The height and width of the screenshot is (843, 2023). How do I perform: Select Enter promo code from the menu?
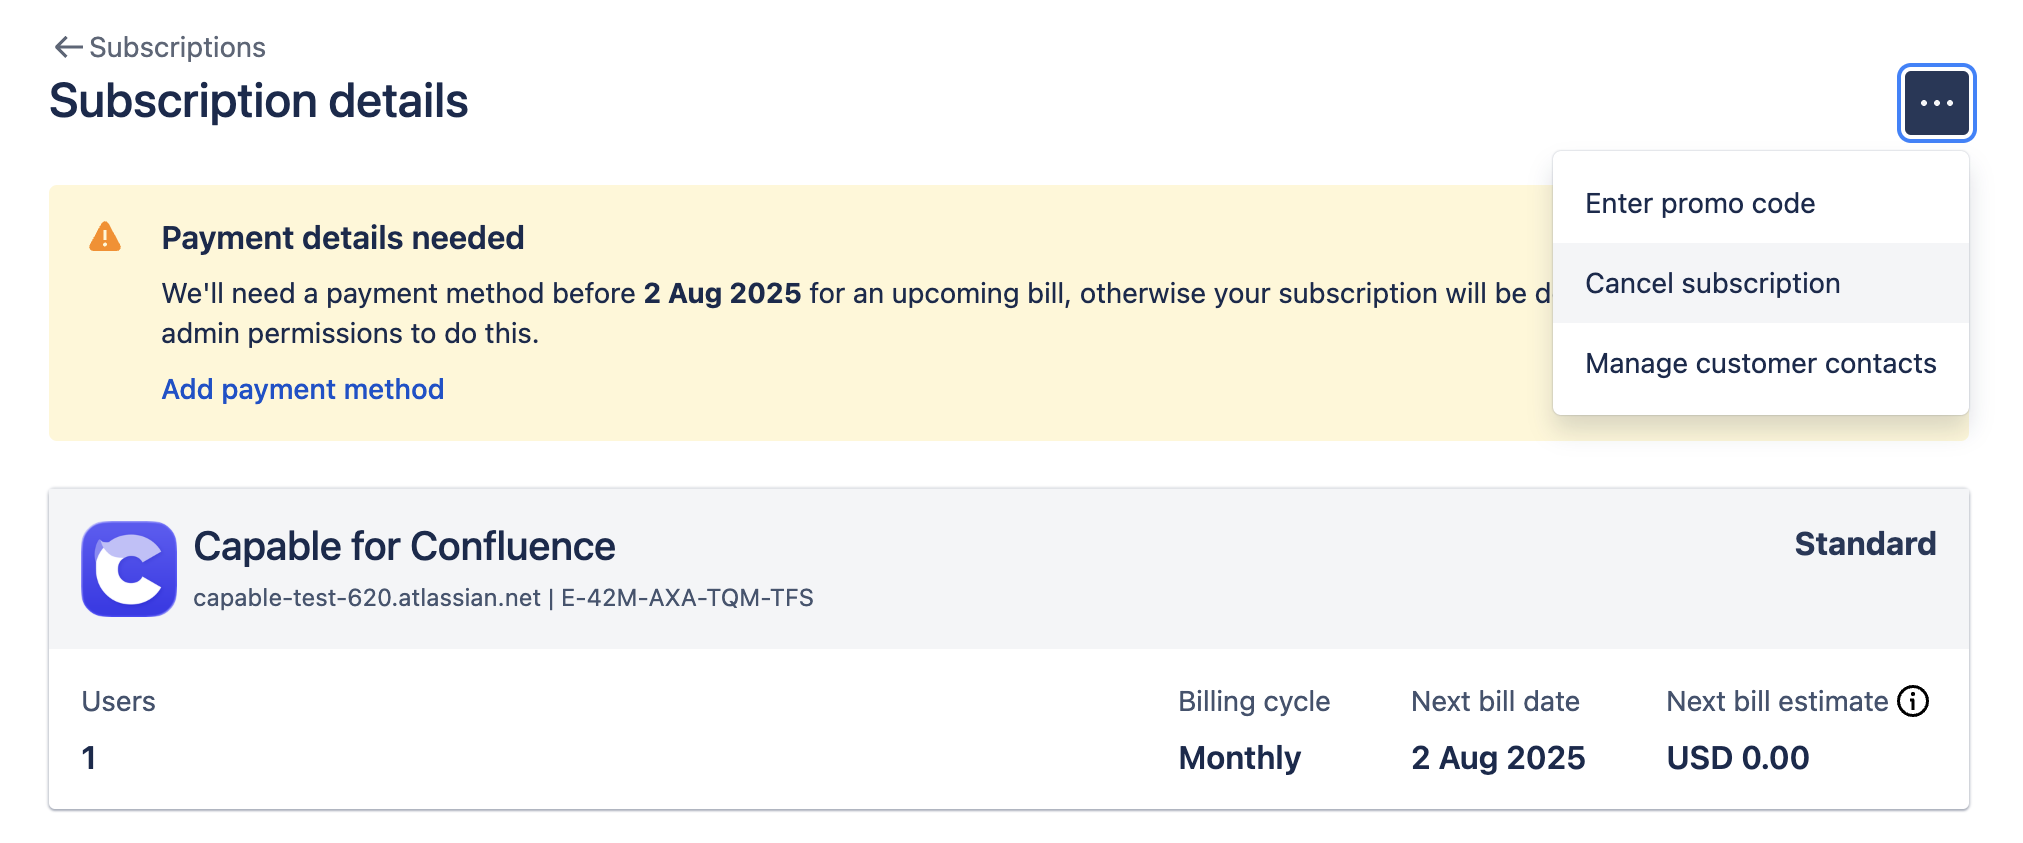tap(1699, 203)
